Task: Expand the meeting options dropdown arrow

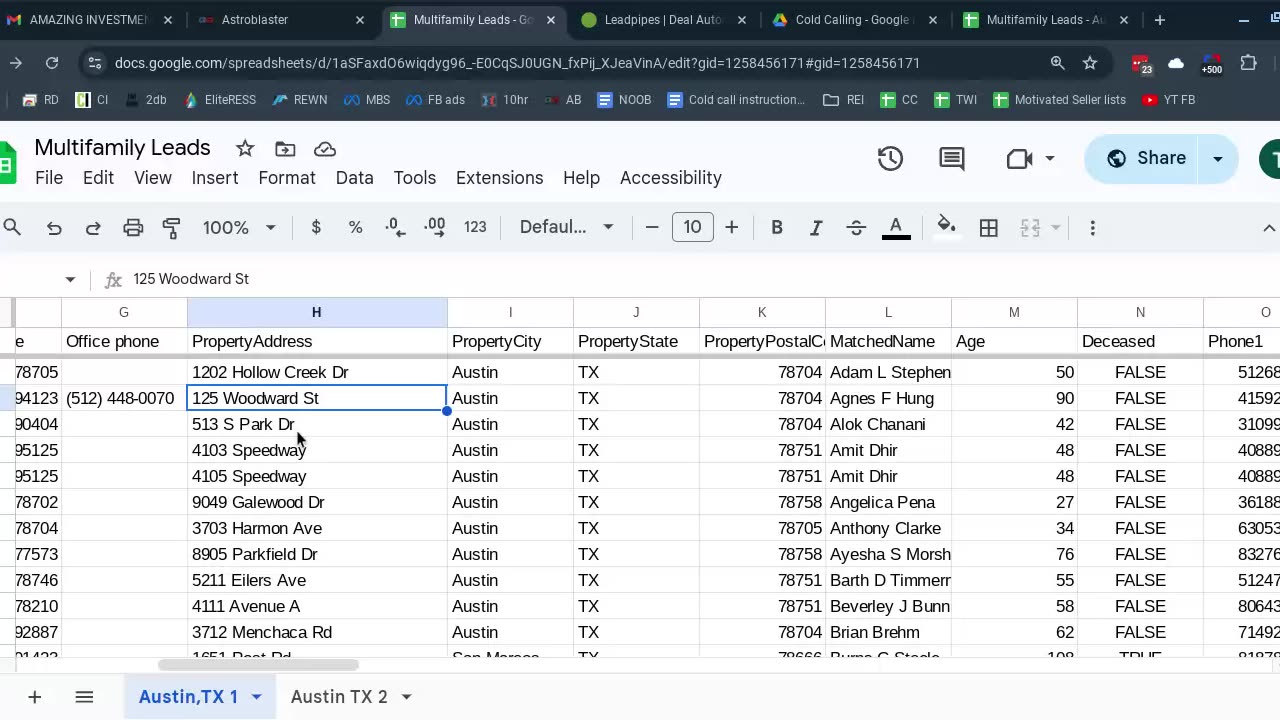Action: pos(1050,158)
